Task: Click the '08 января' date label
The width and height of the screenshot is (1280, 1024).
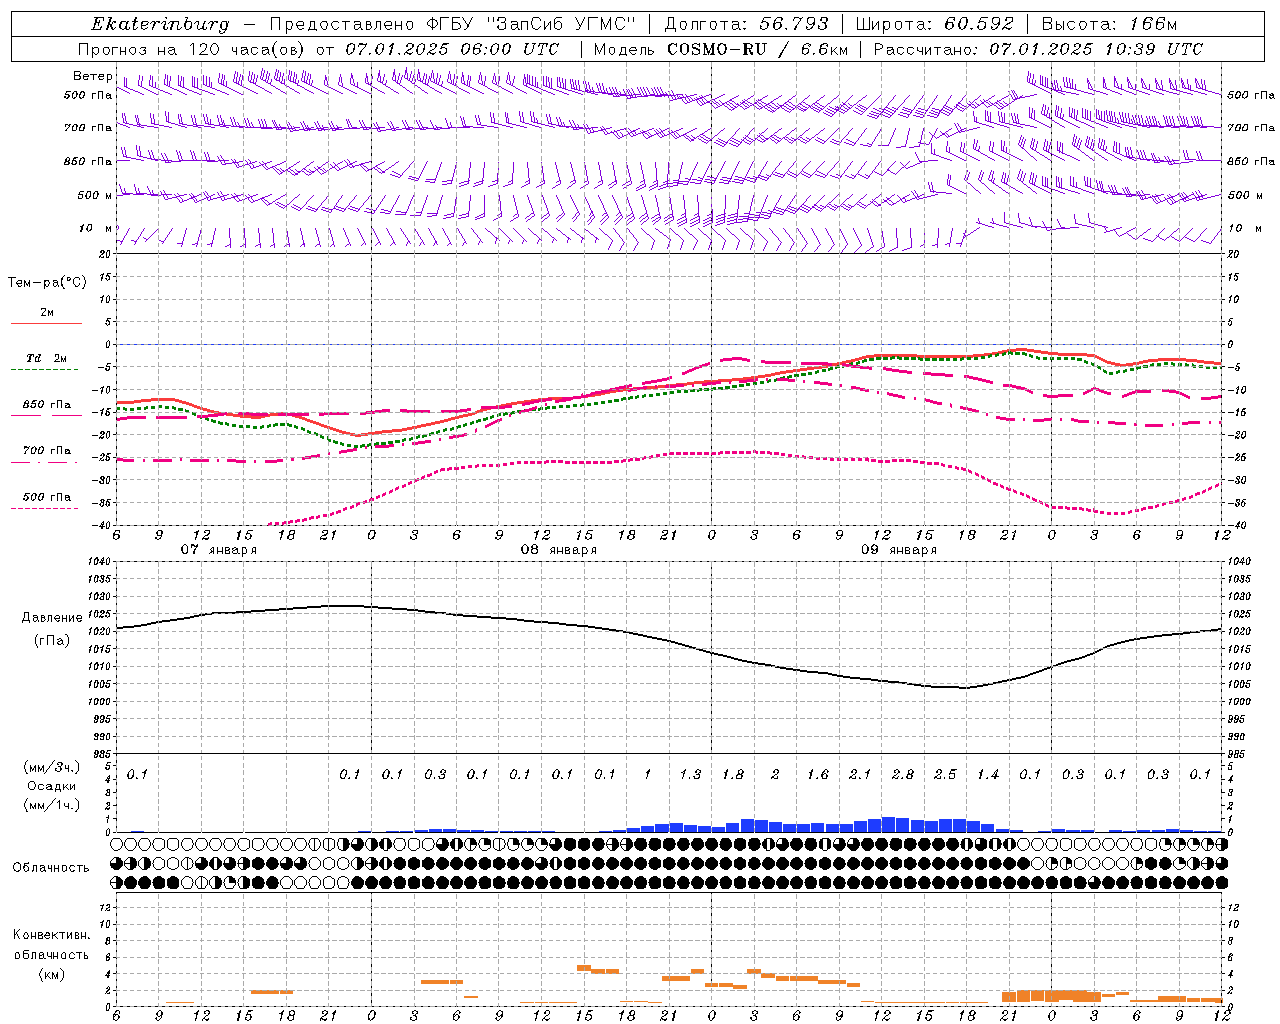Action: coord(559,550)
